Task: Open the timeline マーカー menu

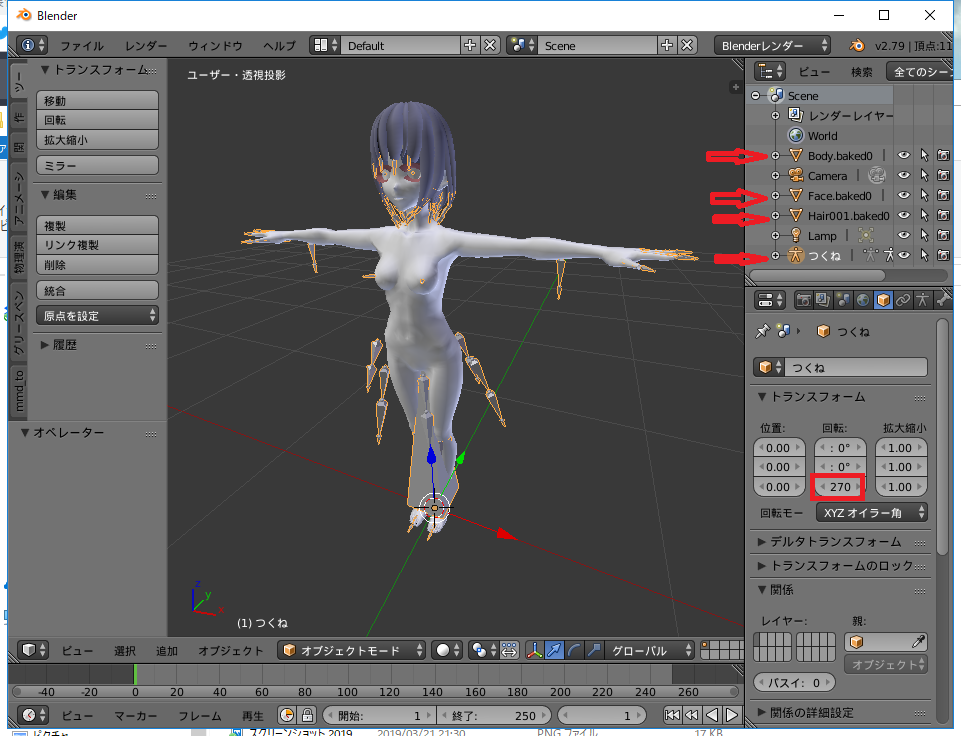Action: coord(135,716)
